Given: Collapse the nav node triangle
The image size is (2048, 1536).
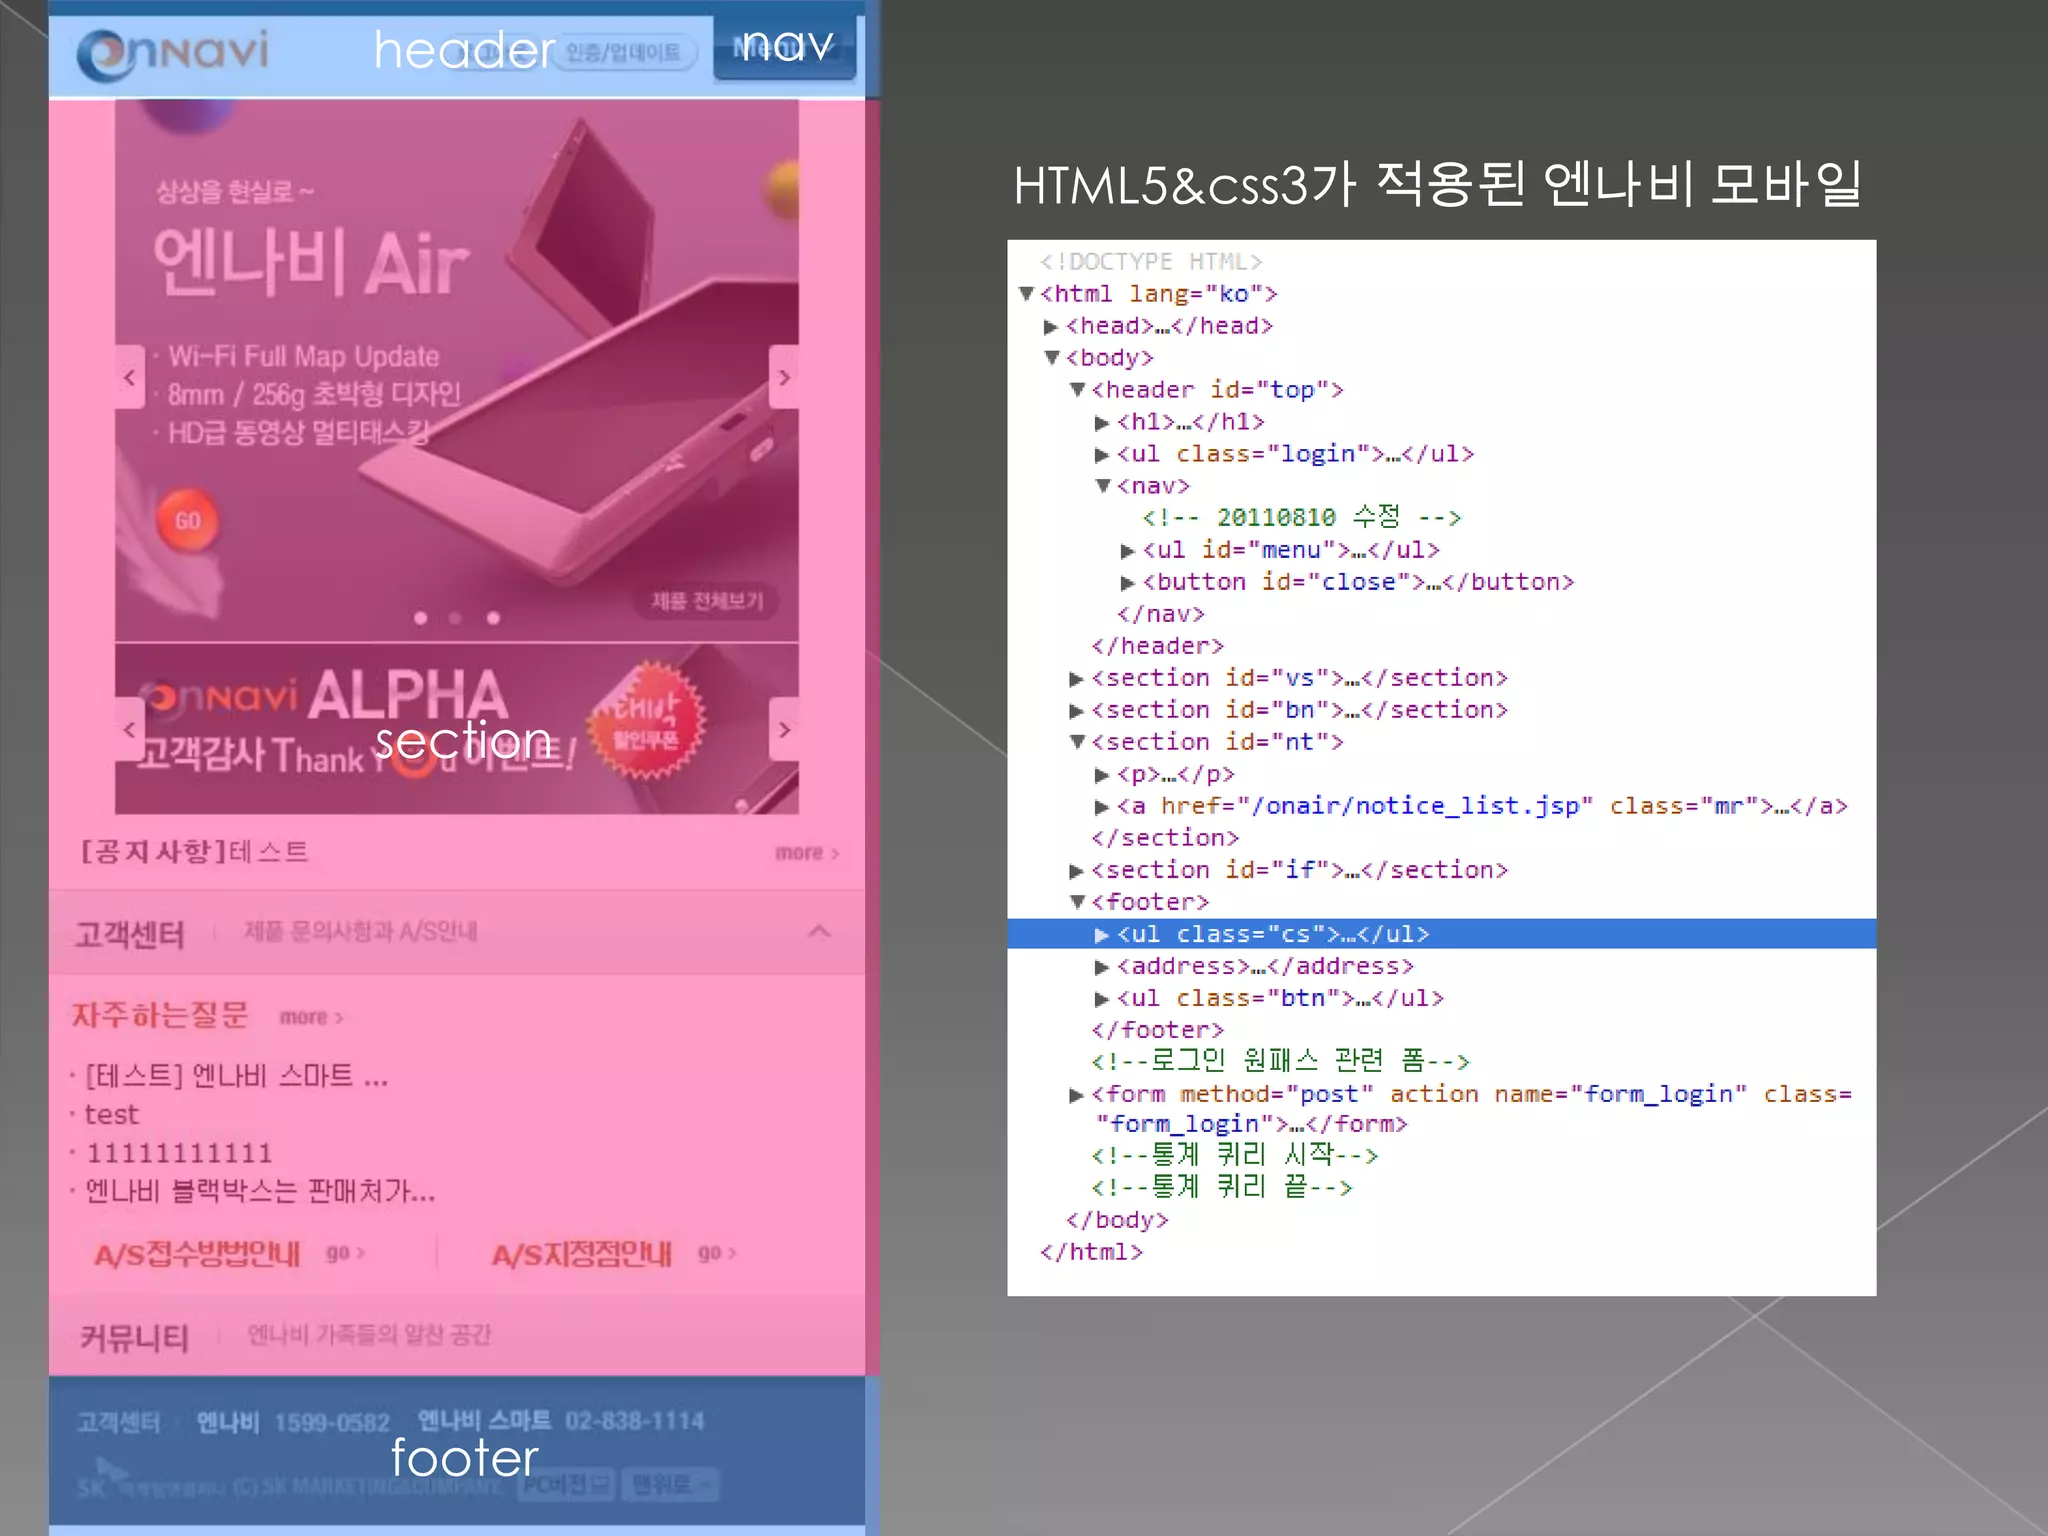Looking at the screenshot, I should click(x=1103, y=486).
